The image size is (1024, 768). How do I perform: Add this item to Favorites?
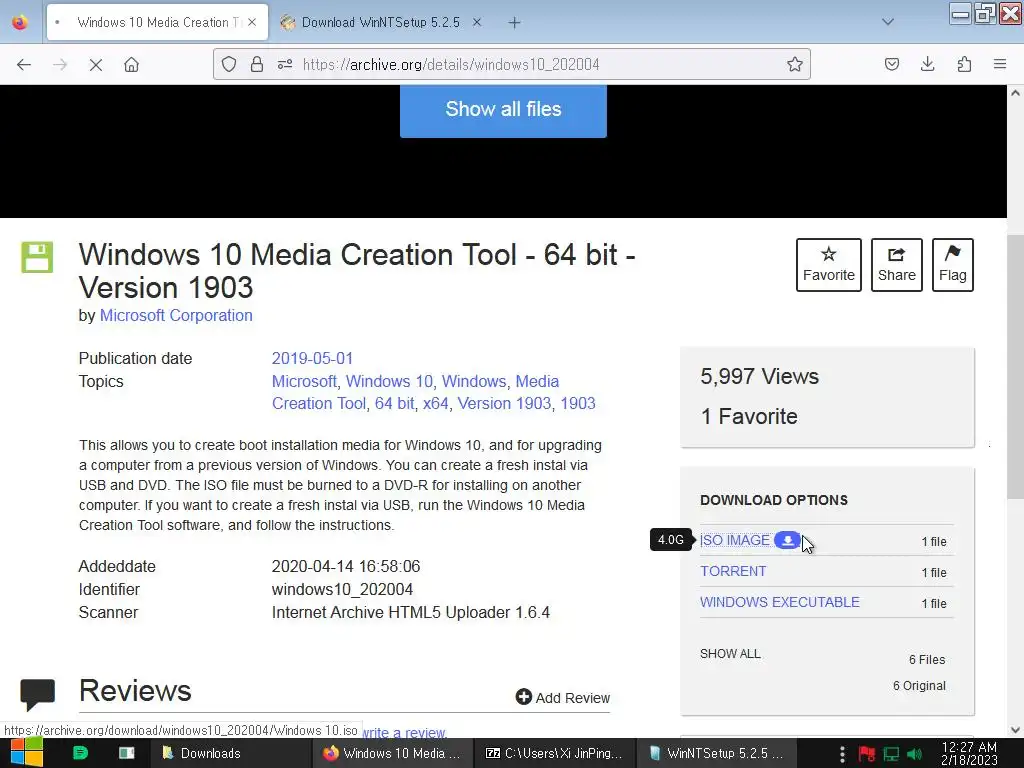pyautogui.click(x=828, y=264)
